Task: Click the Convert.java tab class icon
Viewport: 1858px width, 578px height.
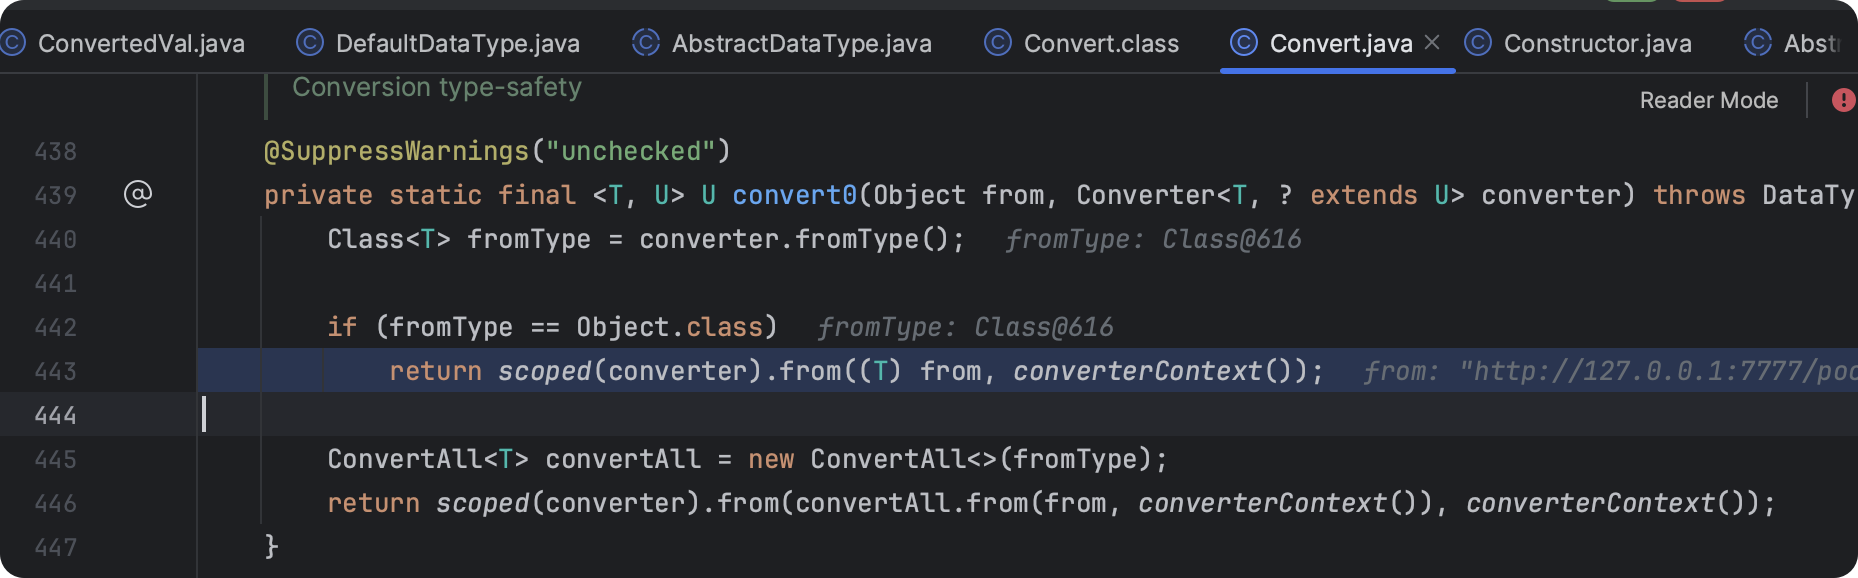Action: click(1244, 43)
